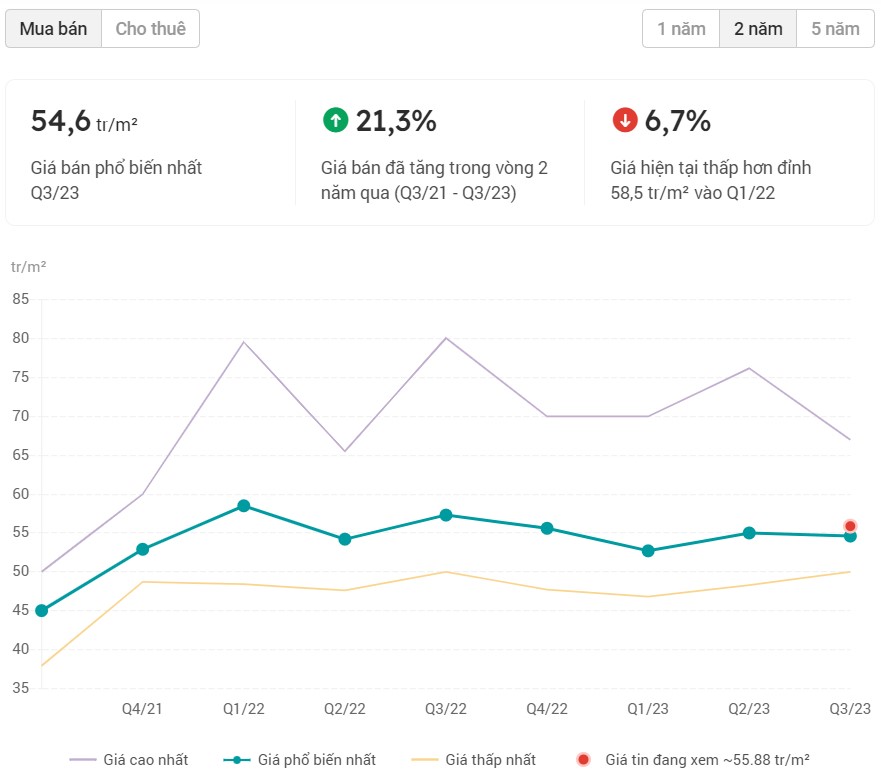Click the Giá tin đang xem legend entry

coord(693,760)
